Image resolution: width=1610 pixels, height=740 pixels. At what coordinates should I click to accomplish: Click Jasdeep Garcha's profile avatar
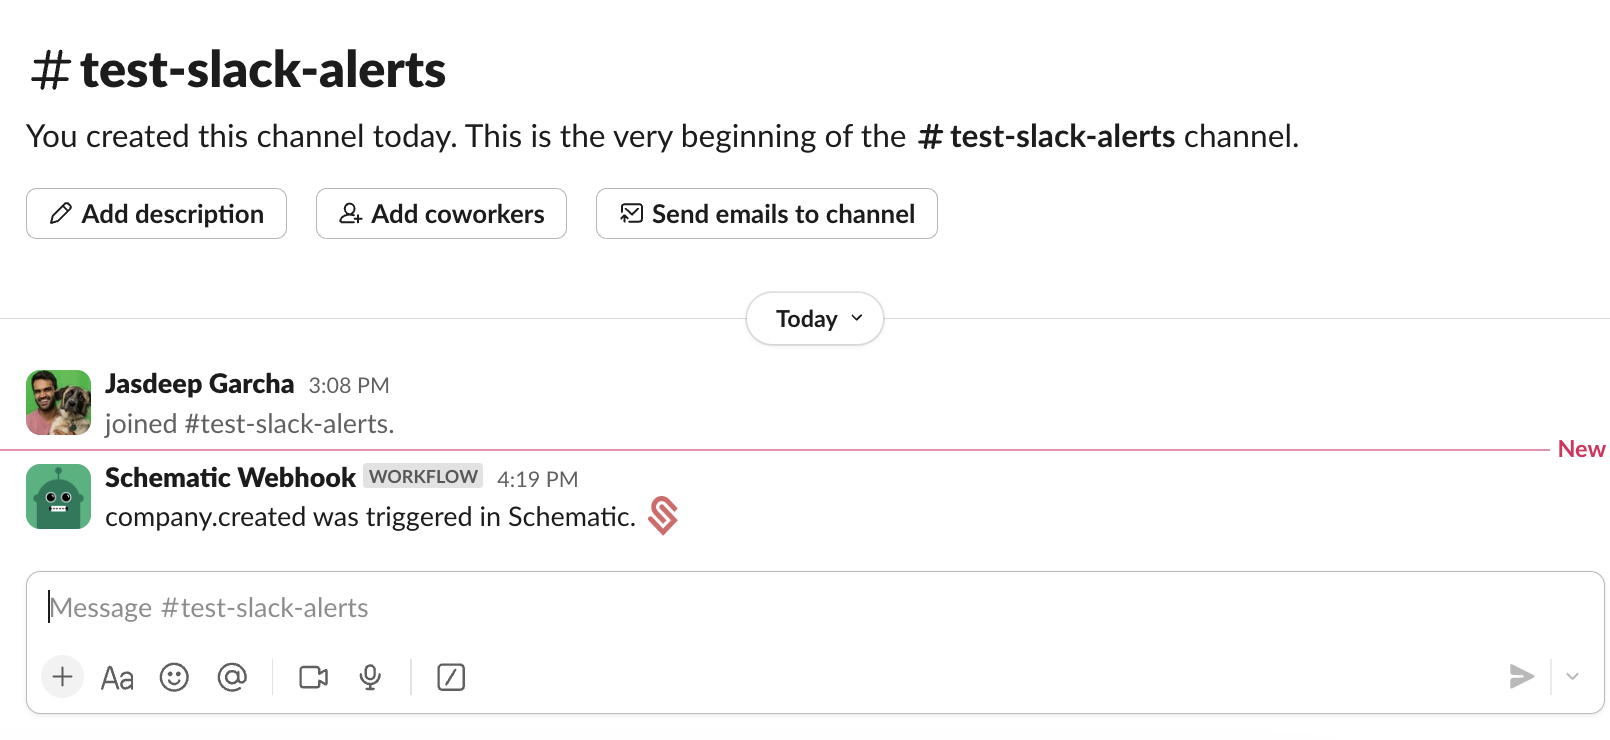coord(58,403)
